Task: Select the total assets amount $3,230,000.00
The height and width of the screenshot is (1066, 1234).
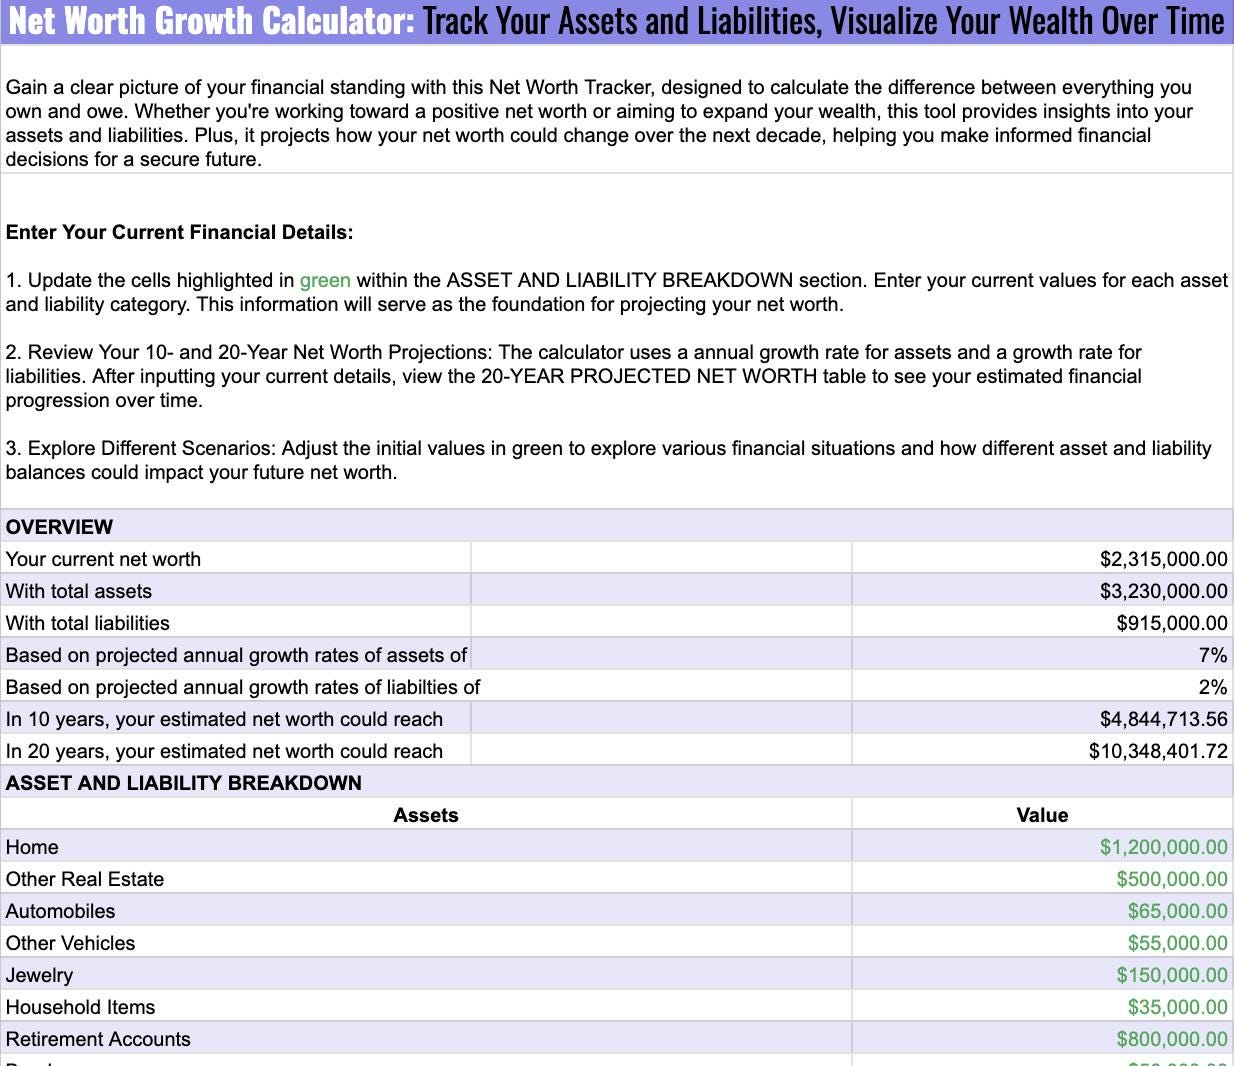Action: 1162,591
